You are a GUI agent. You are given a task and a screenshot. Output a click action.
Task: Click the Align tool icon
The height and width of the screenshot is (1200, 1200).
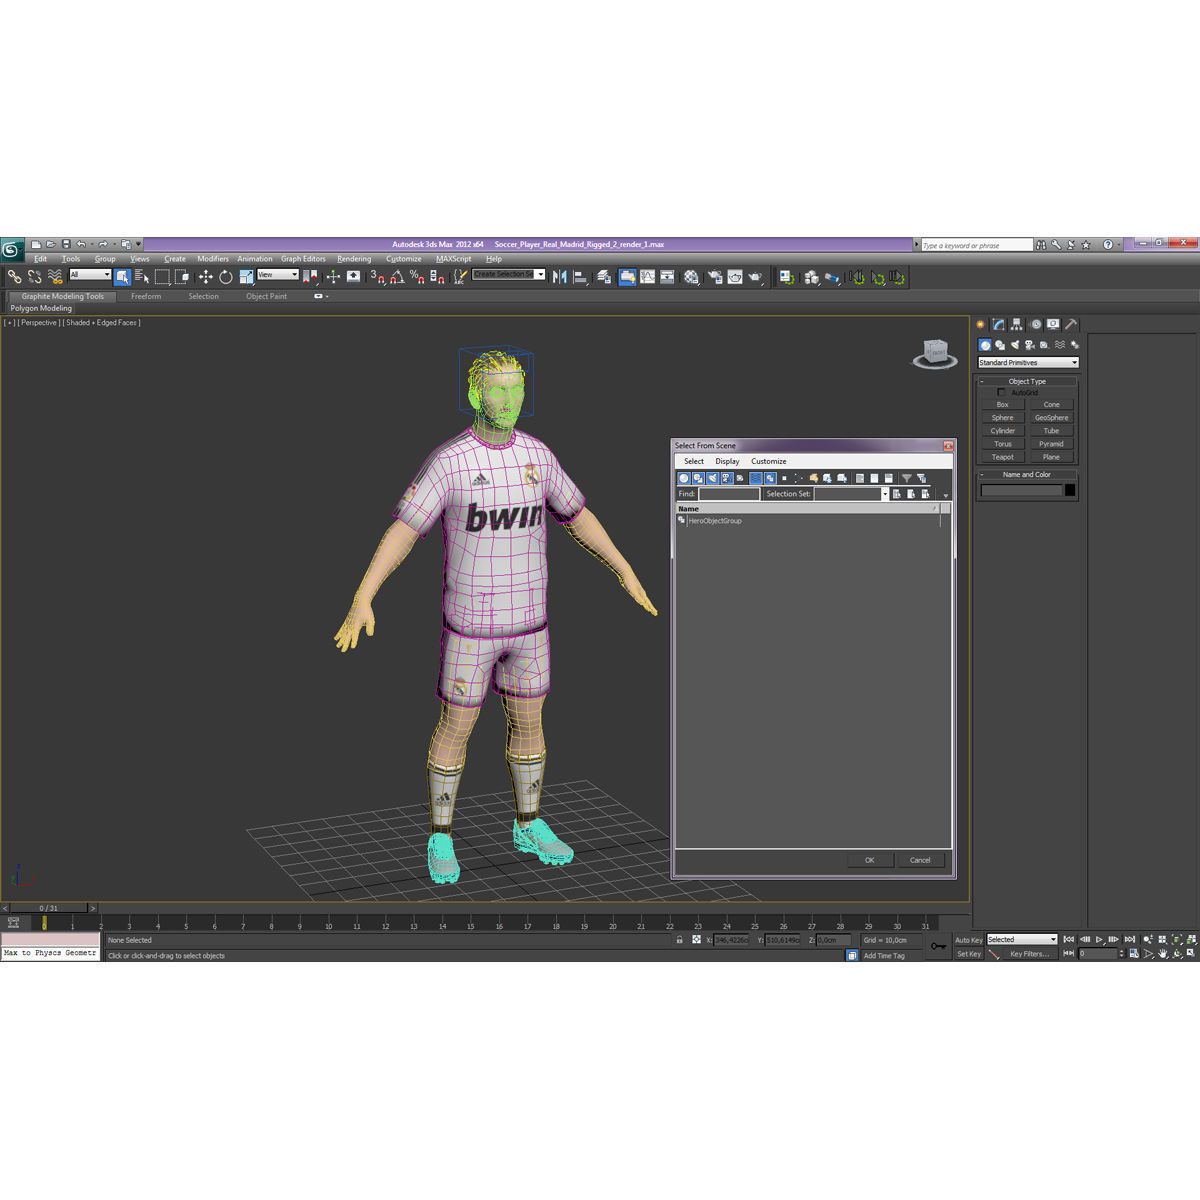[x=581, y=277]
